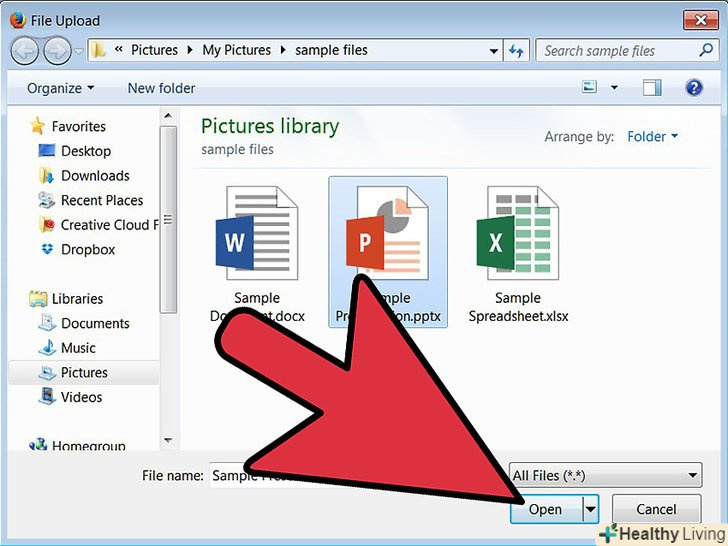The image size is (728, 546).
Task: Click the Videos icon in sidebar
Action: (47, 396)
